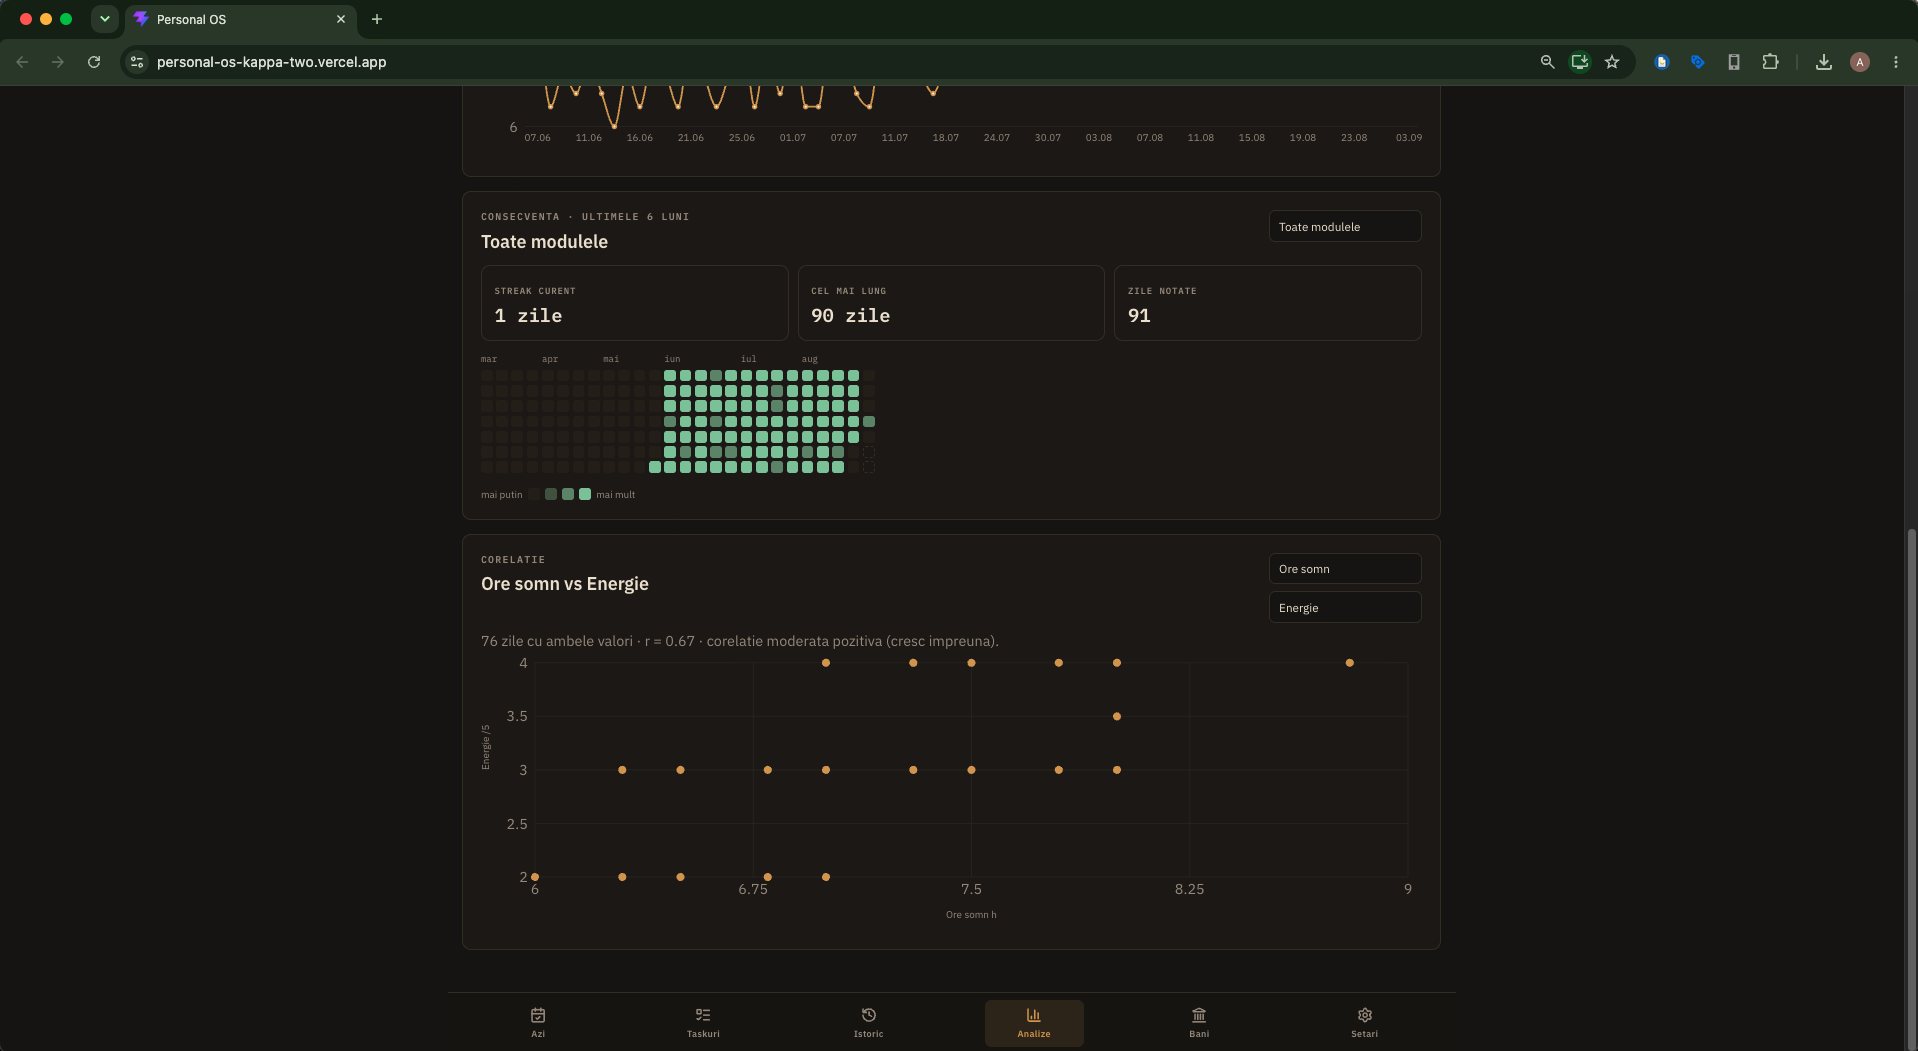Expand the tab search chevron
Screen dimensions: 1918x1051
pyautogui.click(x=104, y=19)
